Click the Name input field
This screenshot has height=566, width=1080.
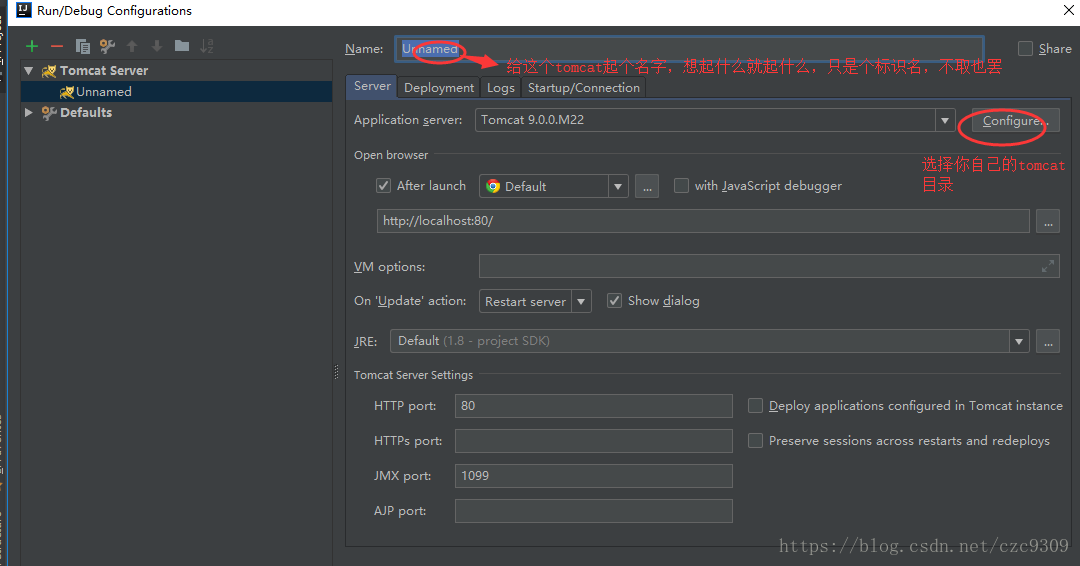689,49
